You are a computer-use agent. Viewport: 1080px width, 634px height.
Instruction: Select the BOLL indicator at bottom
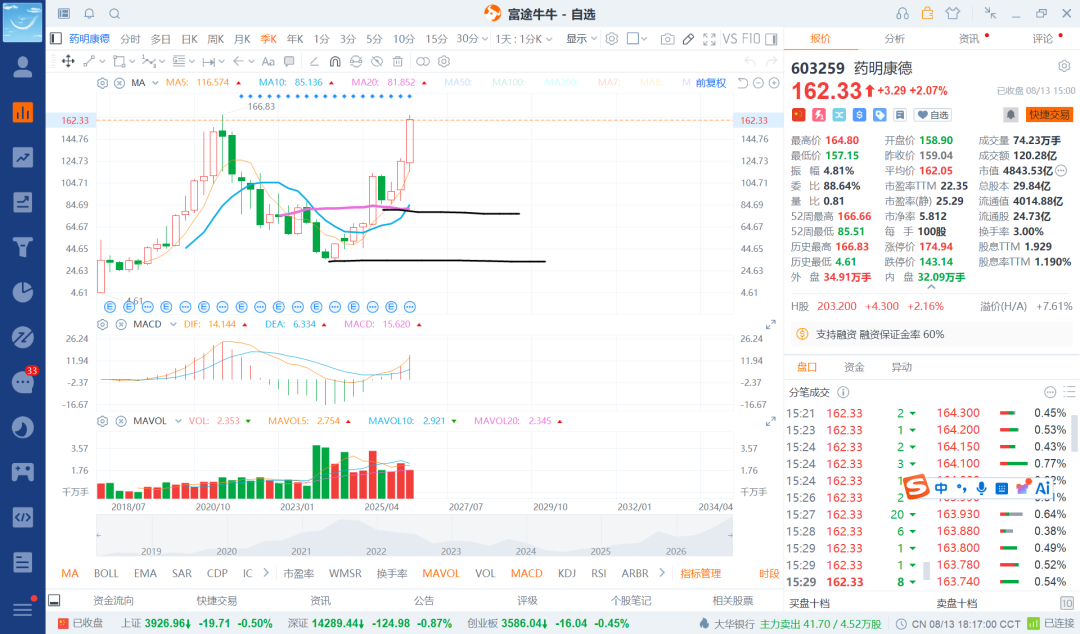[x=106, y=573]
